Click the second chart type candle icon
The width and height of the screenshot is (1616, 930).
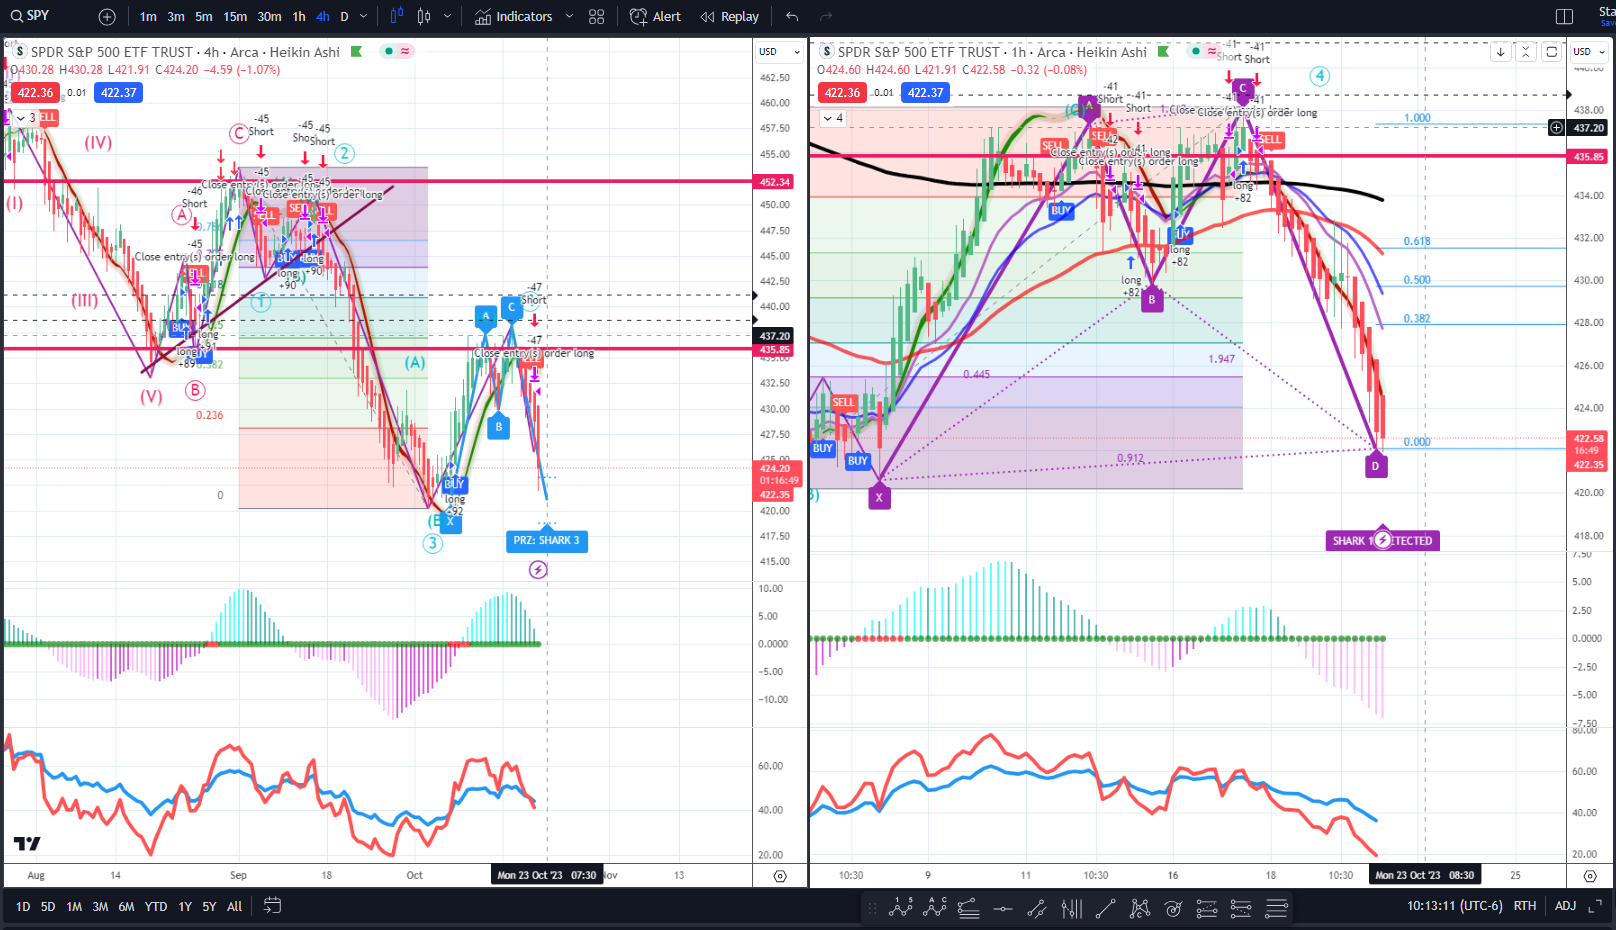[x=424, y=16]
